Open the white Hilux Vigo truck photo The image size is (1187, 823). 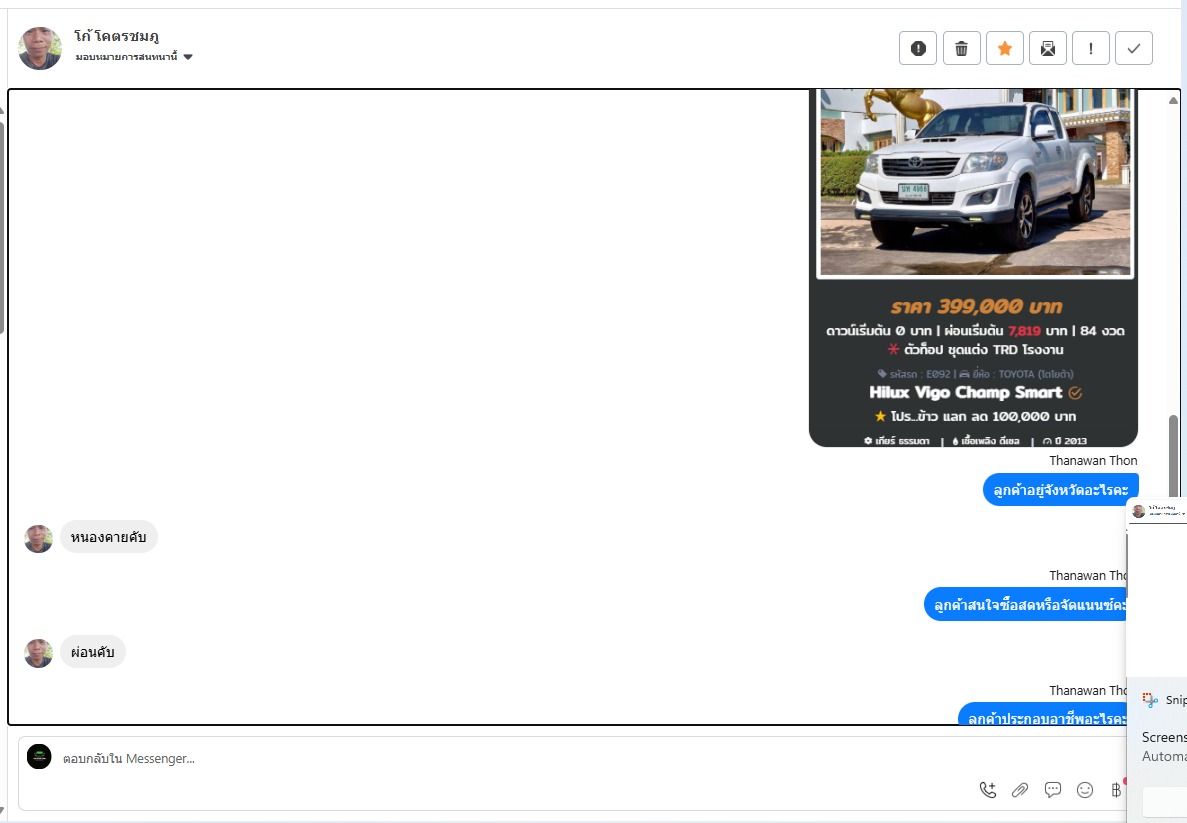point(975,182)
